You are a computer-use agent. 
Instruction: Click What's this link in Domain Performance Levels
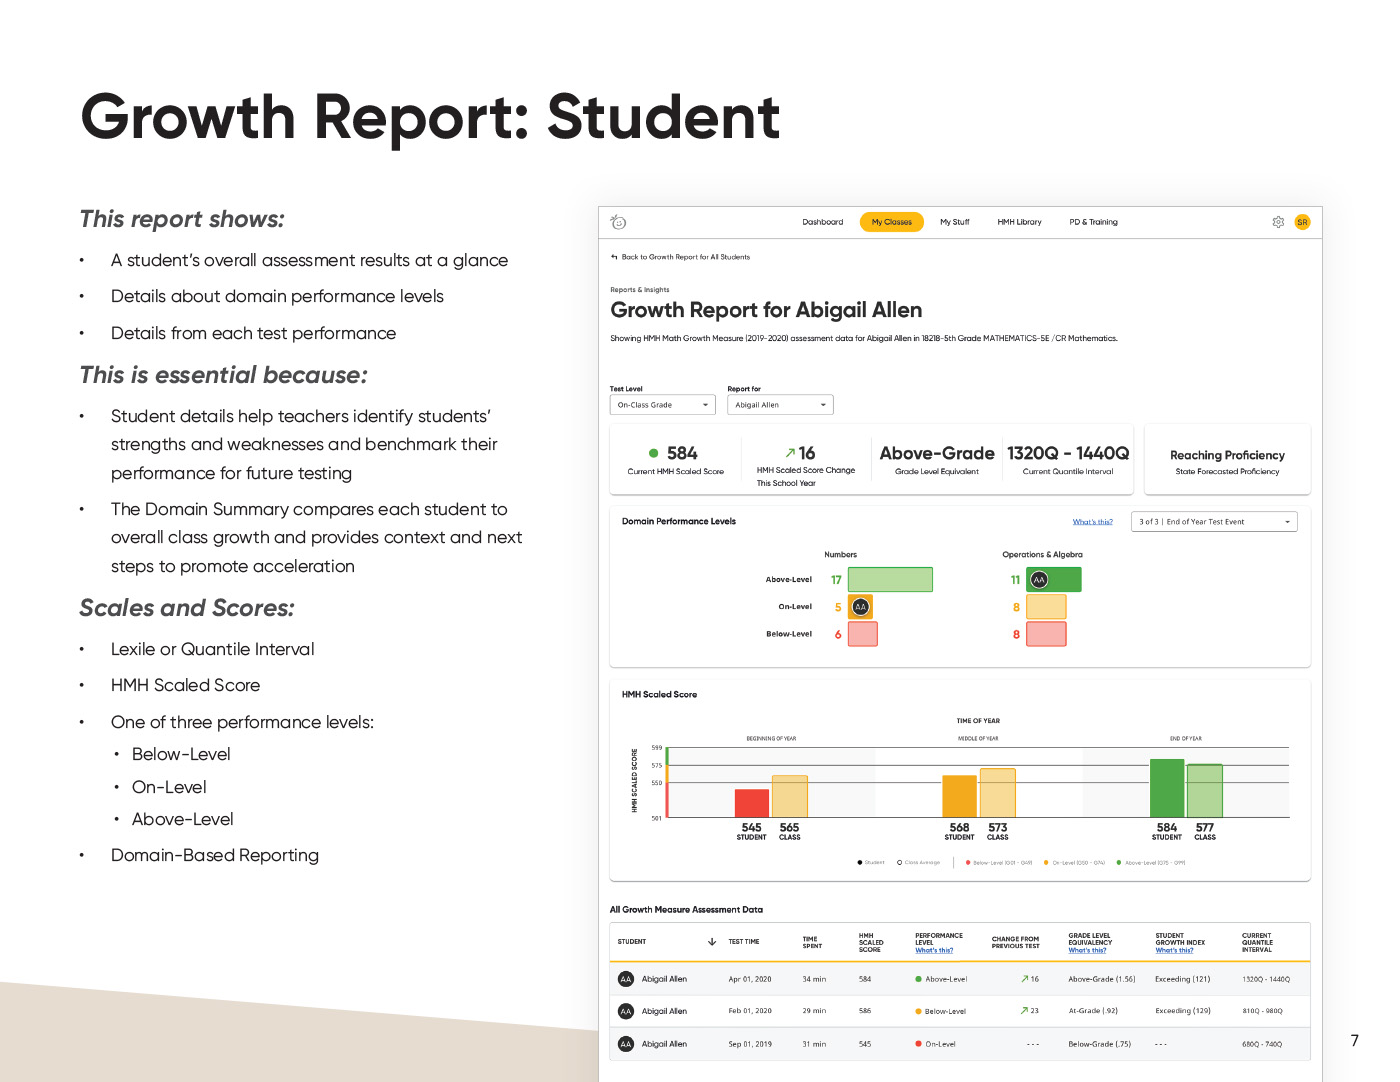pyautogui.click(x=1092, y=522)
